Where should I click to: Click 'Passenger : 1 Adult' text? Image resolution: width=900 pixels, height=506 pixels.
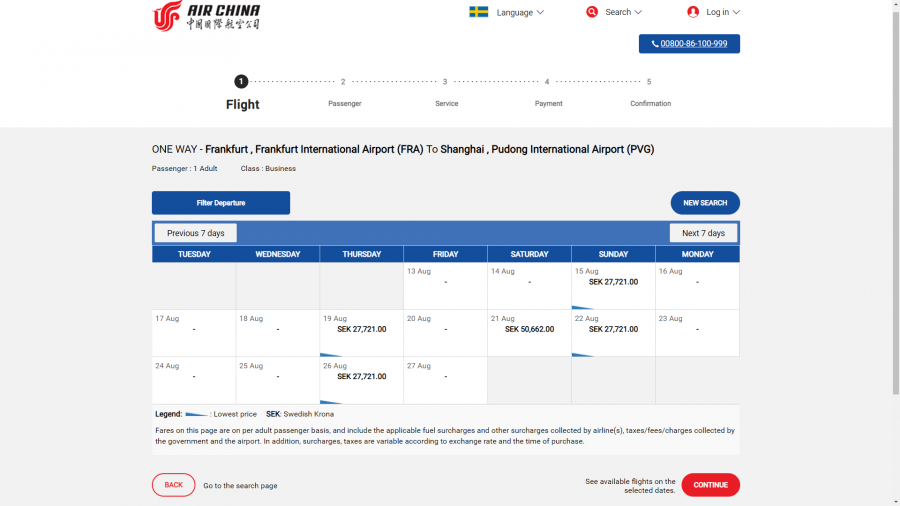click(184, 169)
